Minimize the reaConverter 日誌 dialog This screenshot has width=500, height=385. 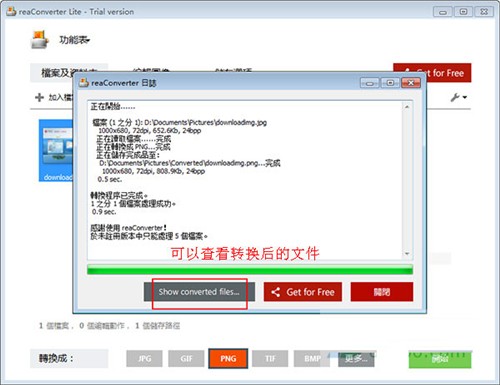click(x=370, y=83)
